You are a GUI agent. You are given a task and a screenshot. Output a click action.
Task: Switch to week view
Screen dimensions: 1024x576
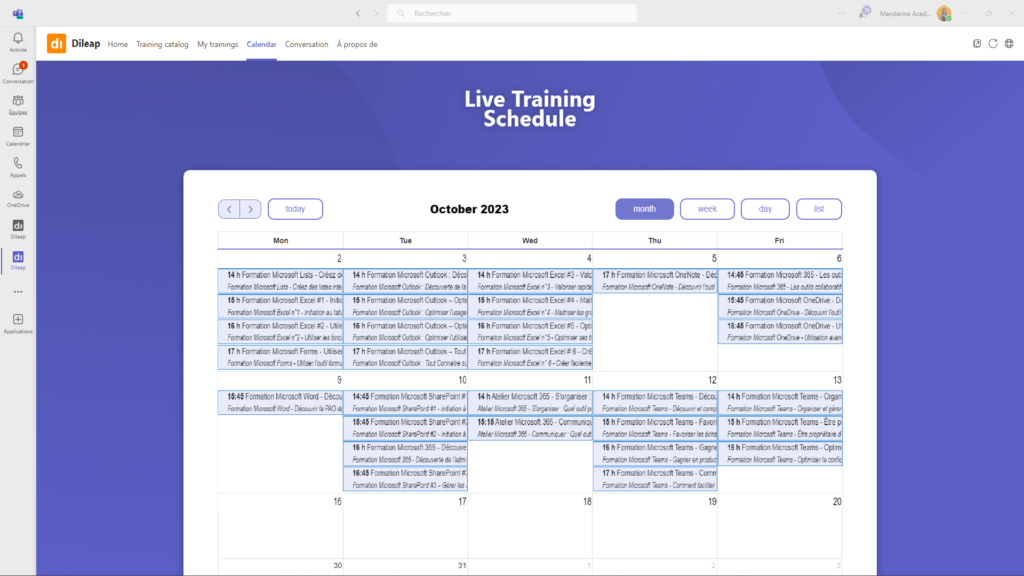707,209
